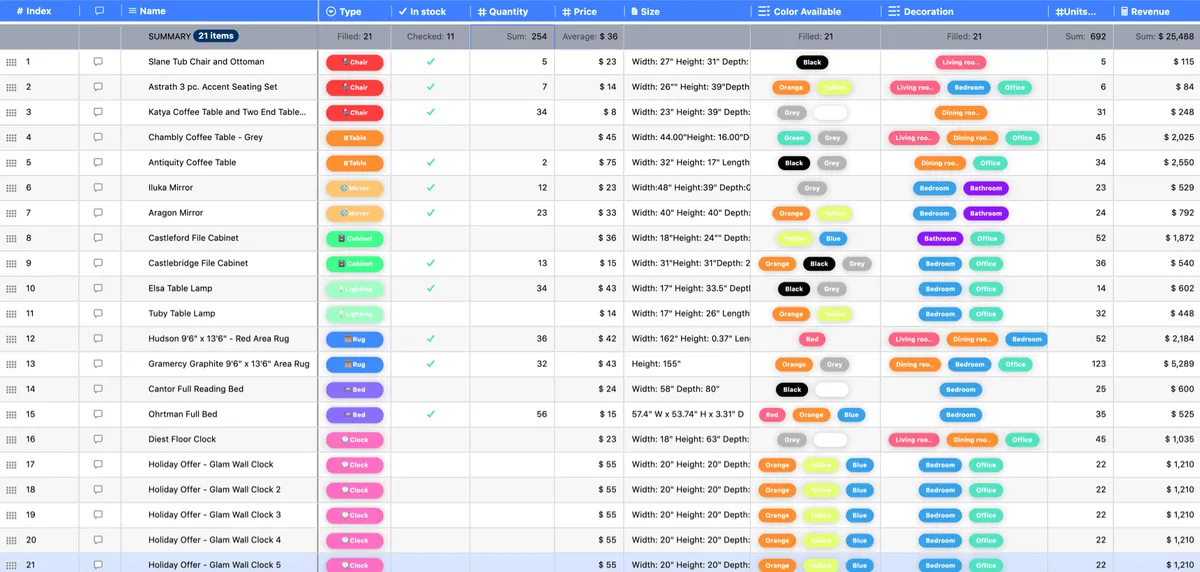The width and height of the screenshot is (1200, 572).
Task: Click the drag handle of row 15
Action: click(11, 414)
